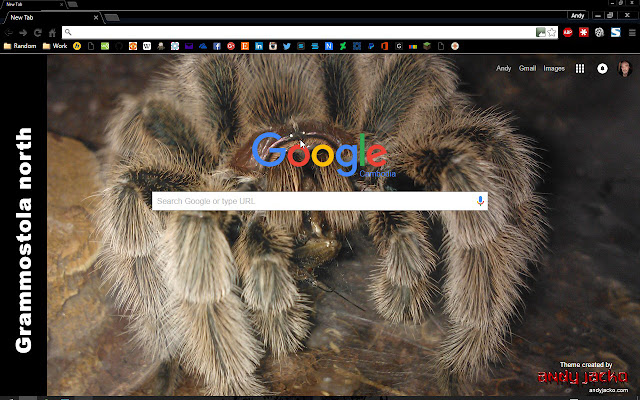Image resolution: width=640 pixels, height=400 pixels.
Task: Open the OneDrive cloud bookmark
Action: pyautogui.click(x=203, y=46)
